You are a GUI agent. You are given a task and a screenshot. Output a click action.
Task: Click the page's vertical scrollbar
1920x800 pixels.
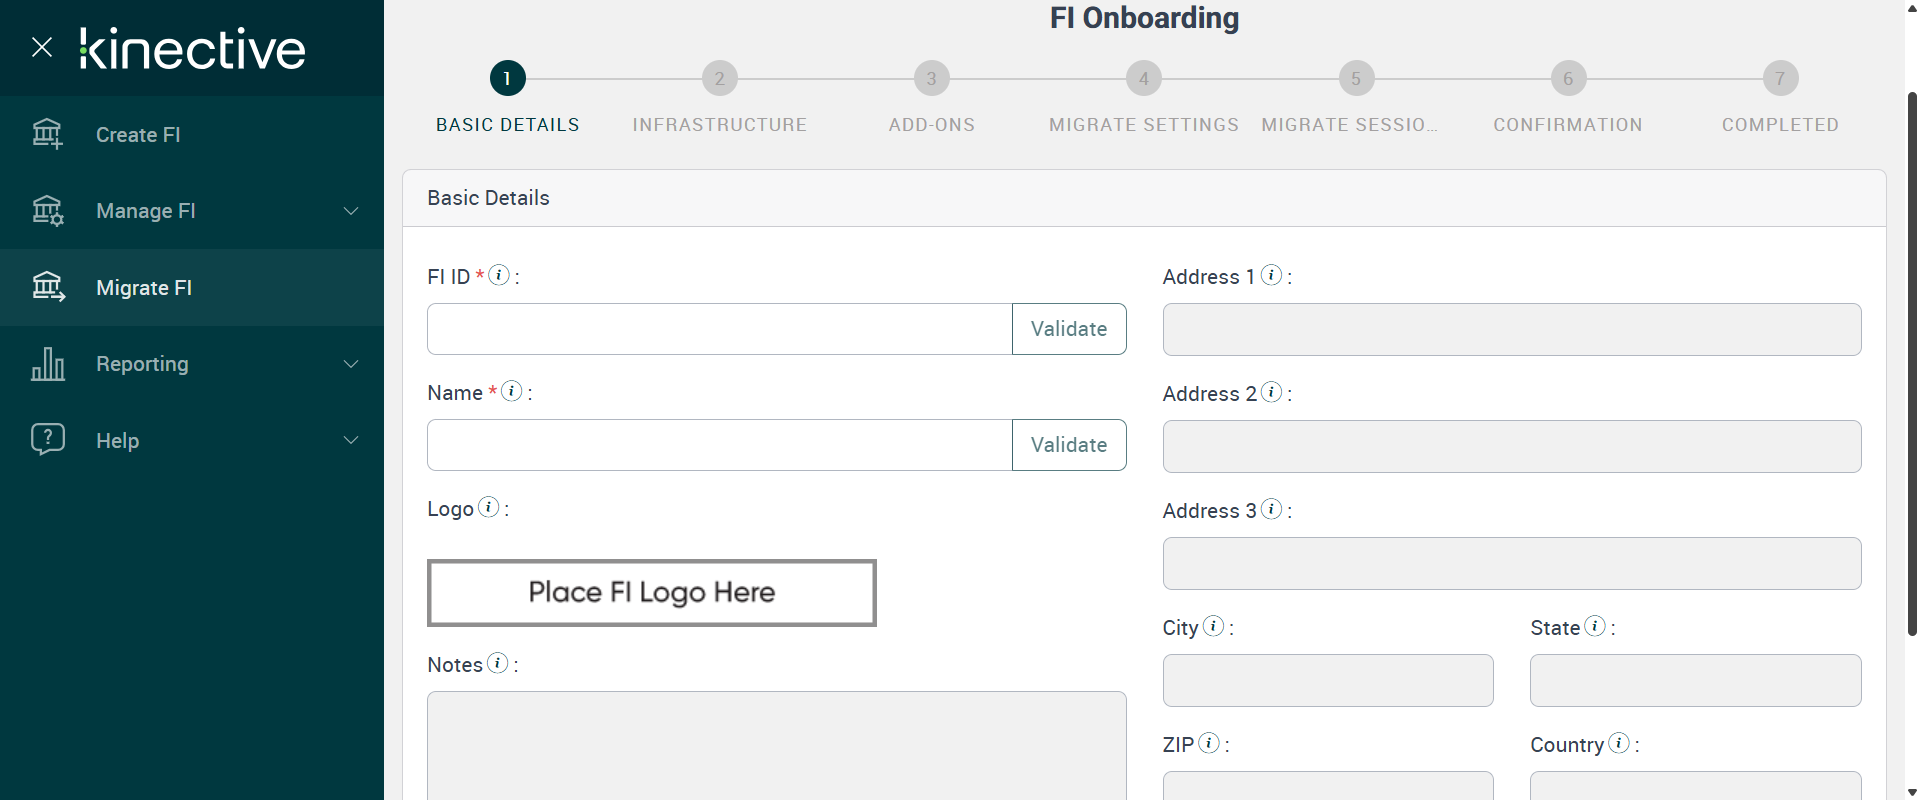click(1912, 360)
